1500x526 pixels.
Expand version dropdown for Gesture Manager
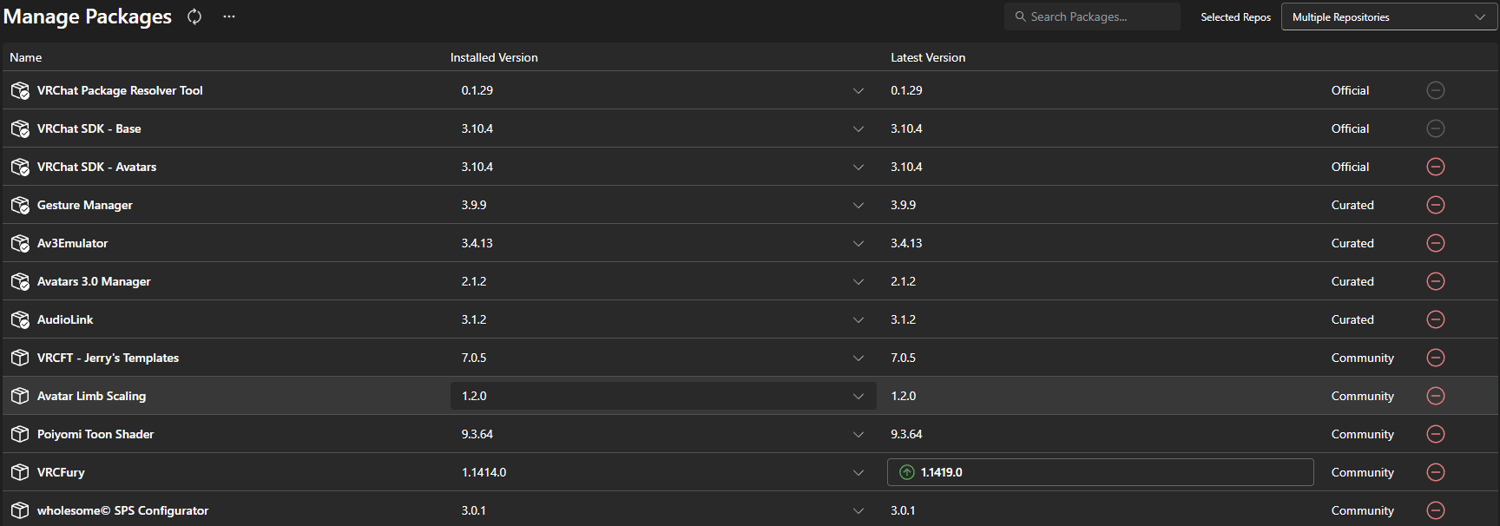(858, 205)
